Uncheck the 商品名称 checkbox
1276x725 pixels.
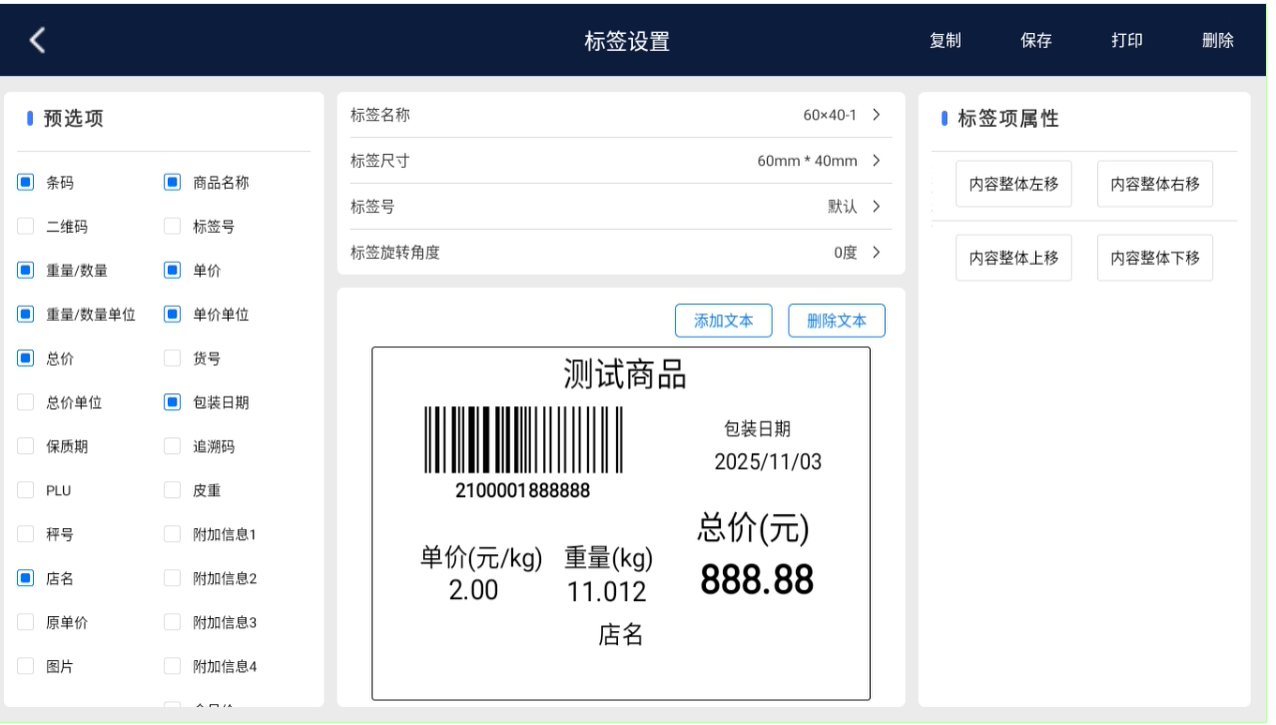click(x=172, y=183)
